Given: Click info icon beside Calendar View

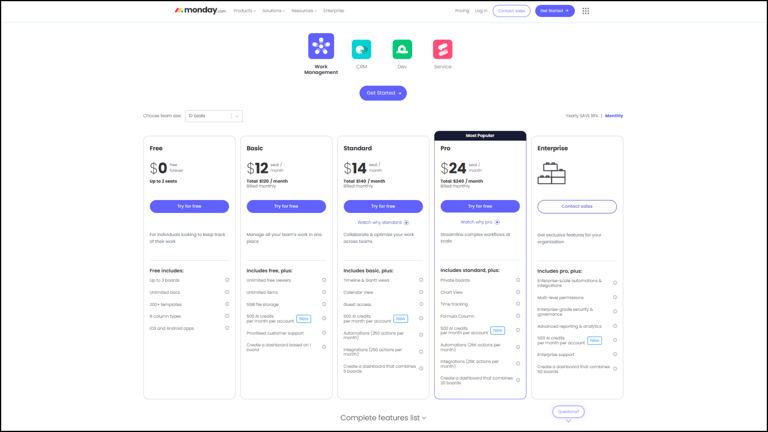Looking at the screenshot, I should point(421,292).
